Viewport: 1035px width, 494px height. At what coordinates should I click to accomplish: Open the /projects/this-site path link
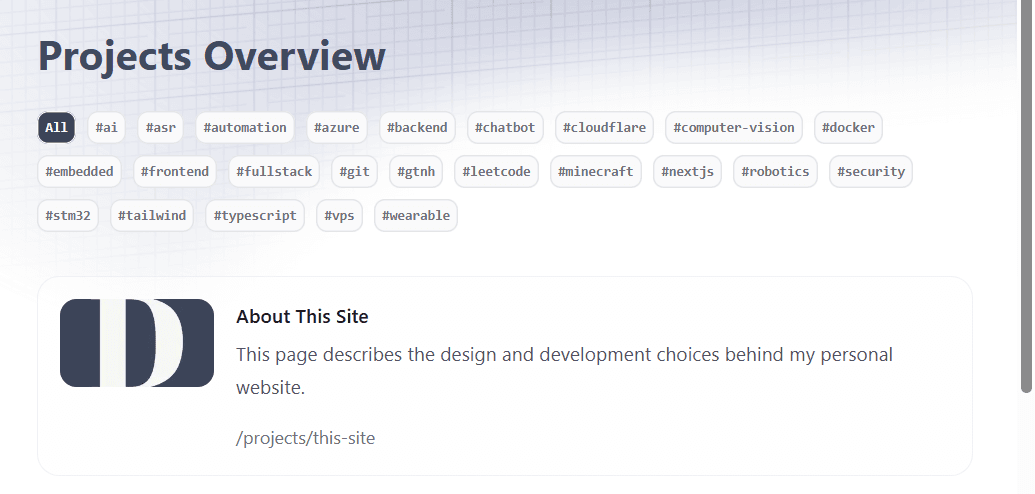305,438
